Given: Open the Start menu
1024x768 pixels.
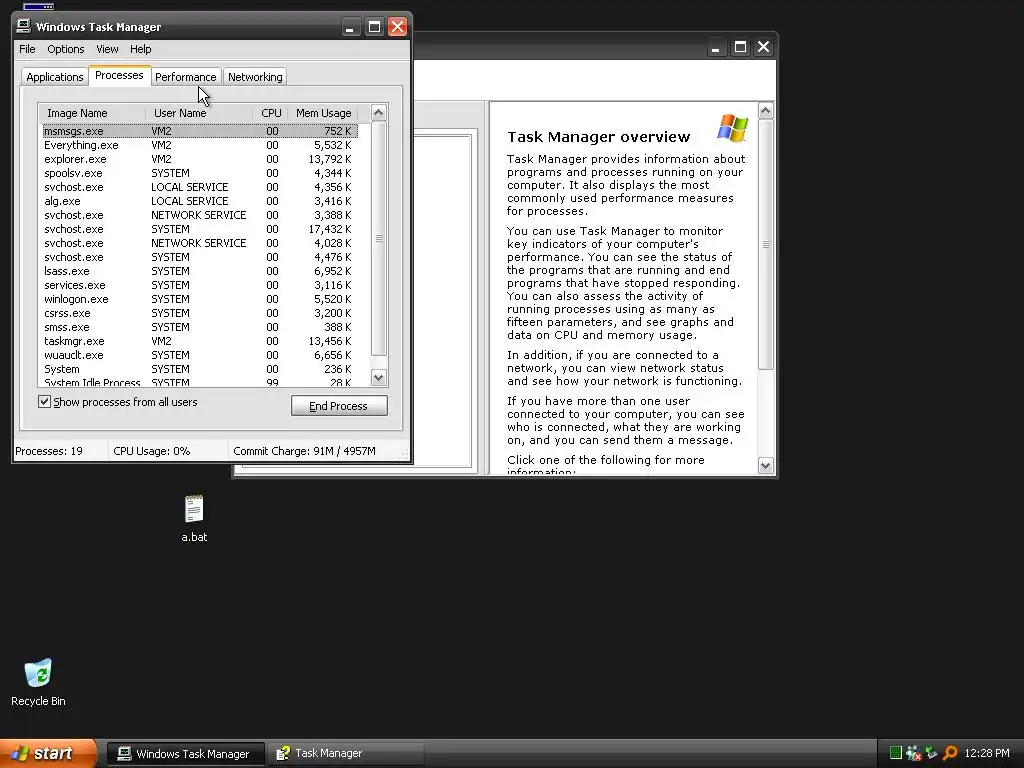Looking at the screenshot, I should point(48,753).
